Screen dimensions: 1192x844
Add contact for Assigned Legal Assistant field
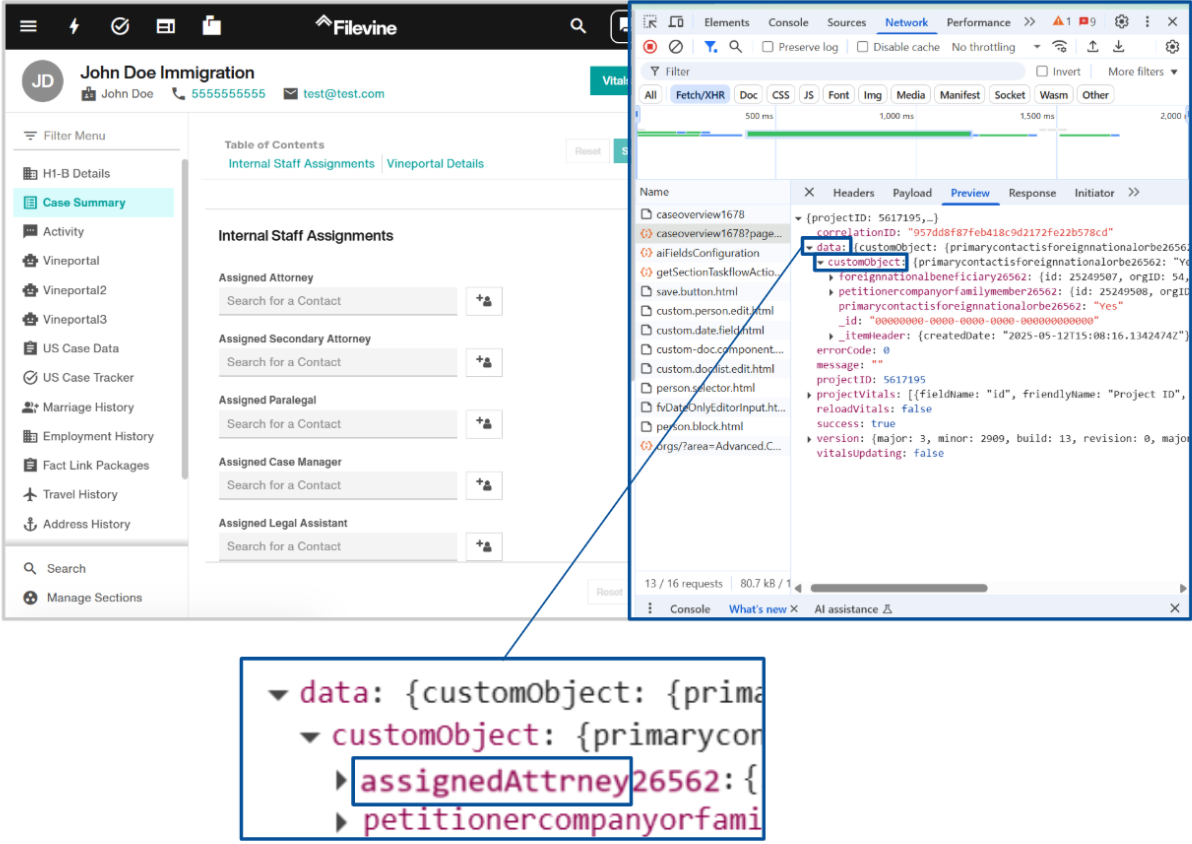[483, 546]
